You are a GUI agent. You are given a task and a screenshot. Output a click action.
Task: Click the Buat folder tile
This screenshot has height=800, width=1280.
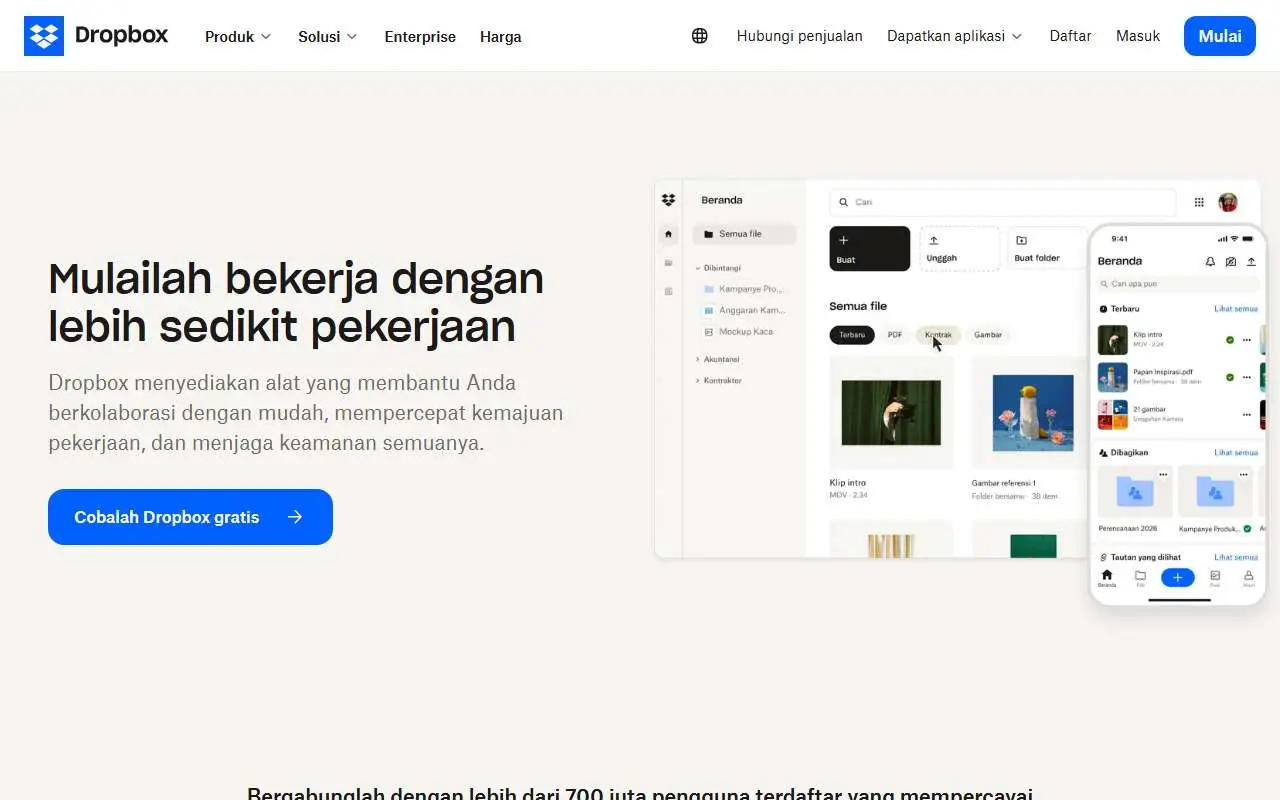(x=1047, y=249)
